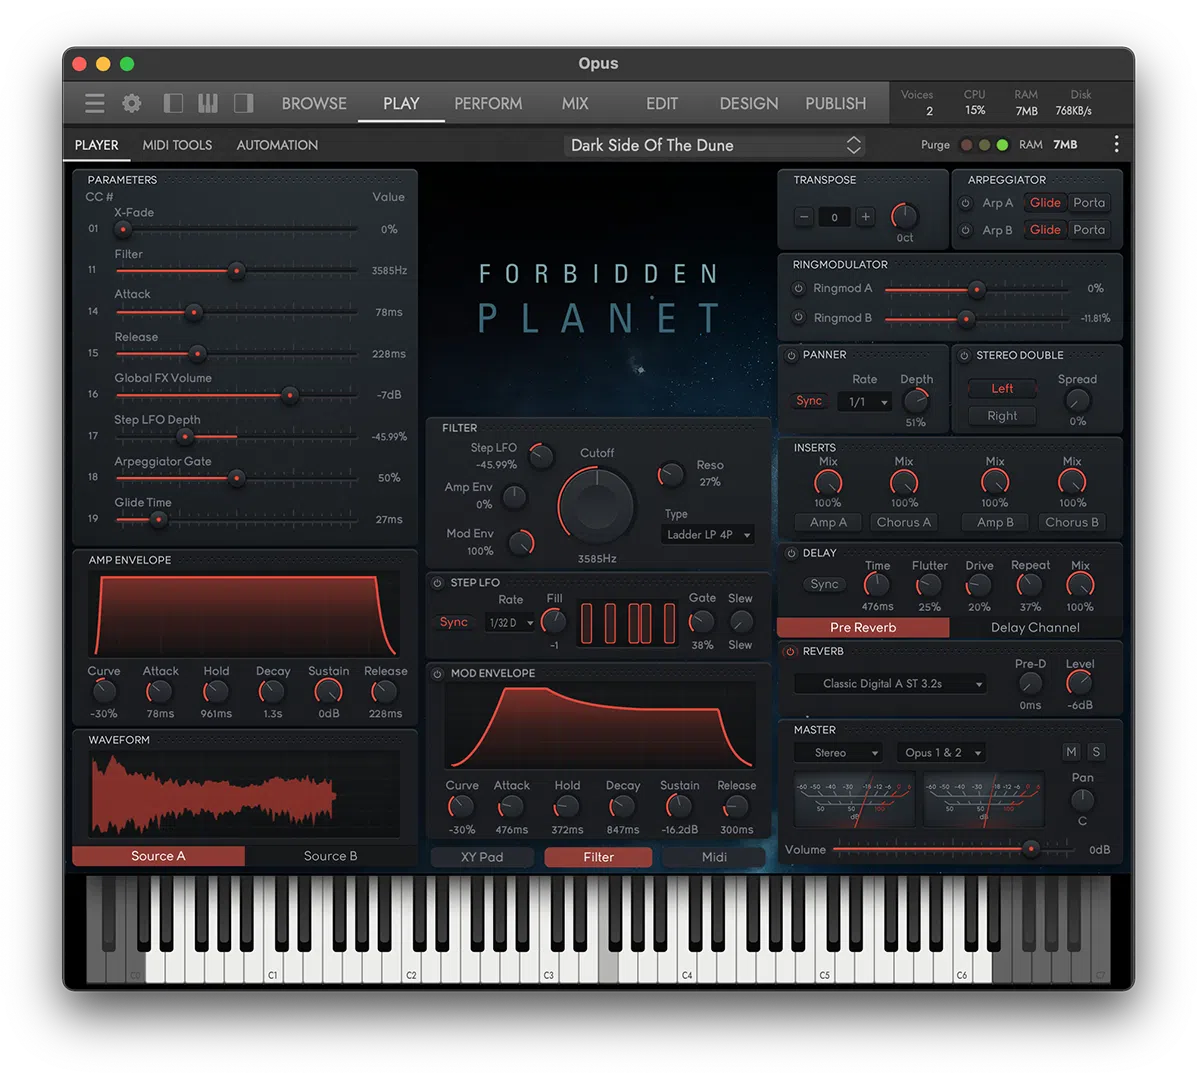Toggle Sync in the Delay section
1197x1080 pixels.
pos(824,583)
